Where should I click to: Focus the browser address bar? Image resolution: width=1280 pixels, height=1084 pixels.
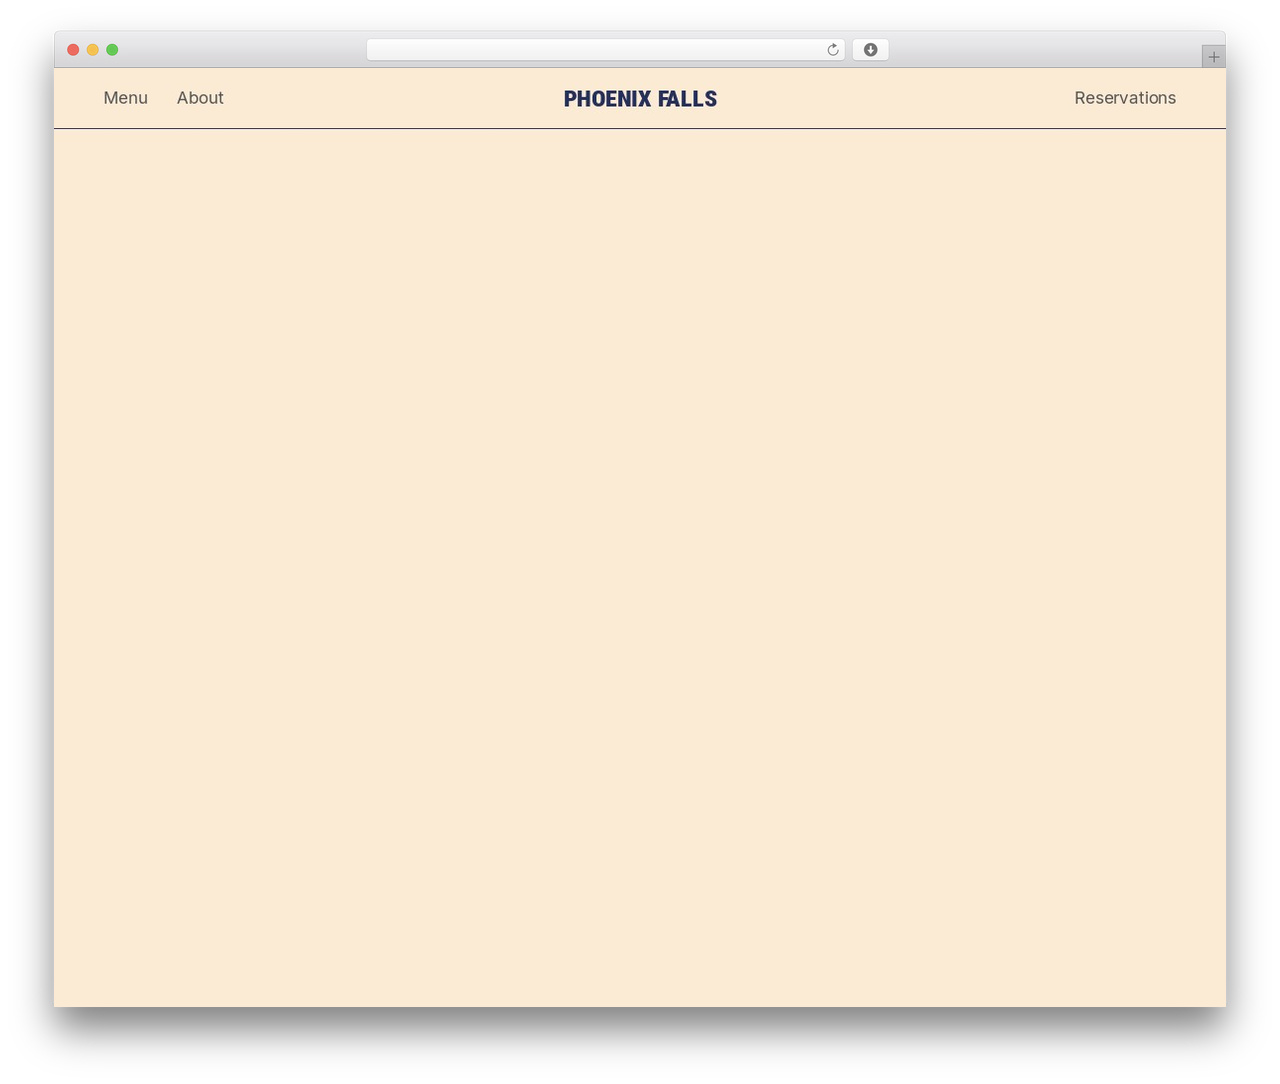pos(605,50)
